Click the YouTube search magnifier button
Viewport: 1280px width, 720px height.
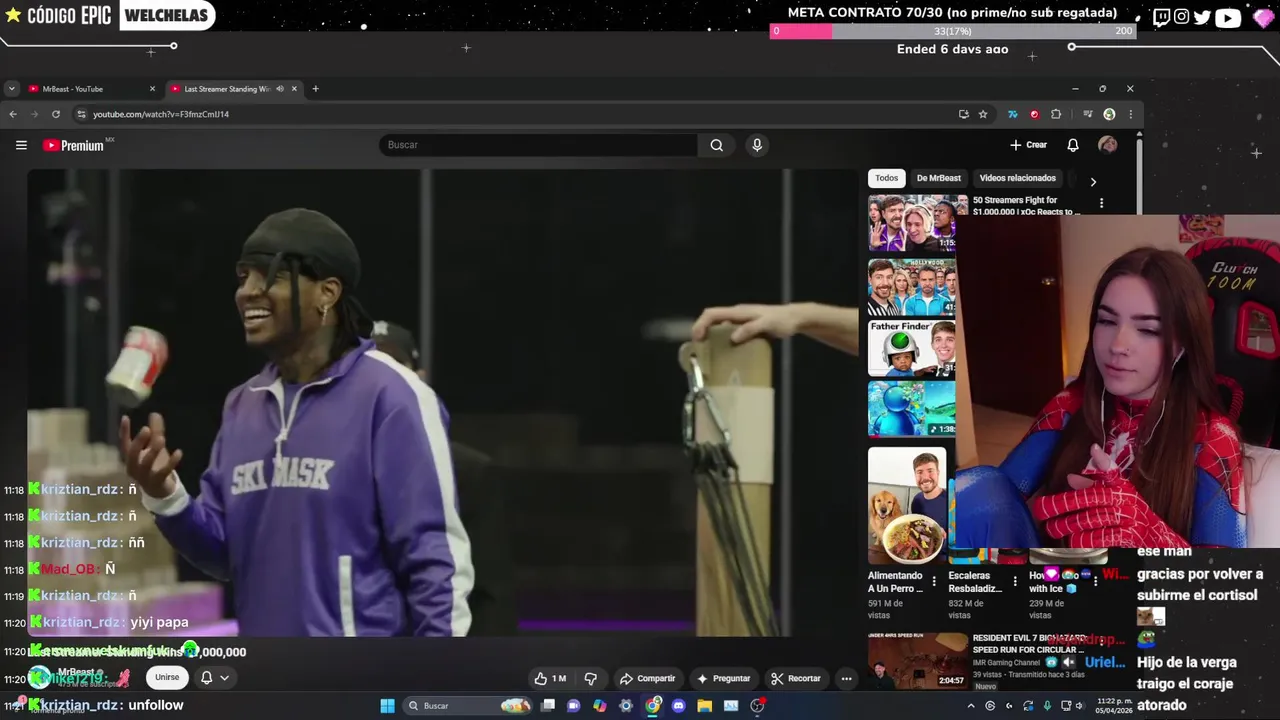(x=716, y=145)
